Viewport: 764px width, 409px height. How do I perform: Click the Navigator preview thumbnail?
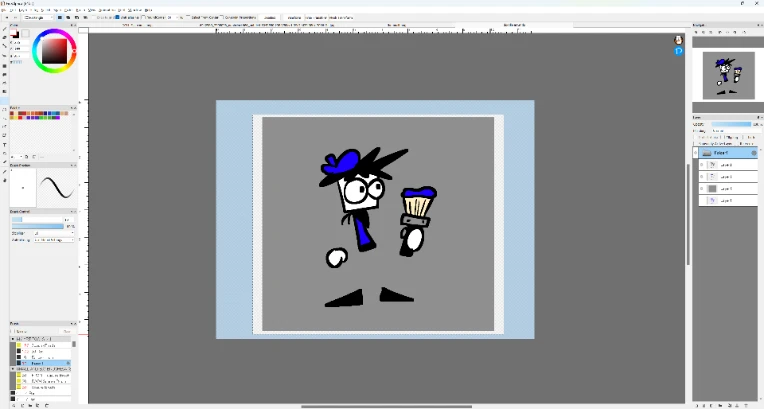[x=728, y=76]
